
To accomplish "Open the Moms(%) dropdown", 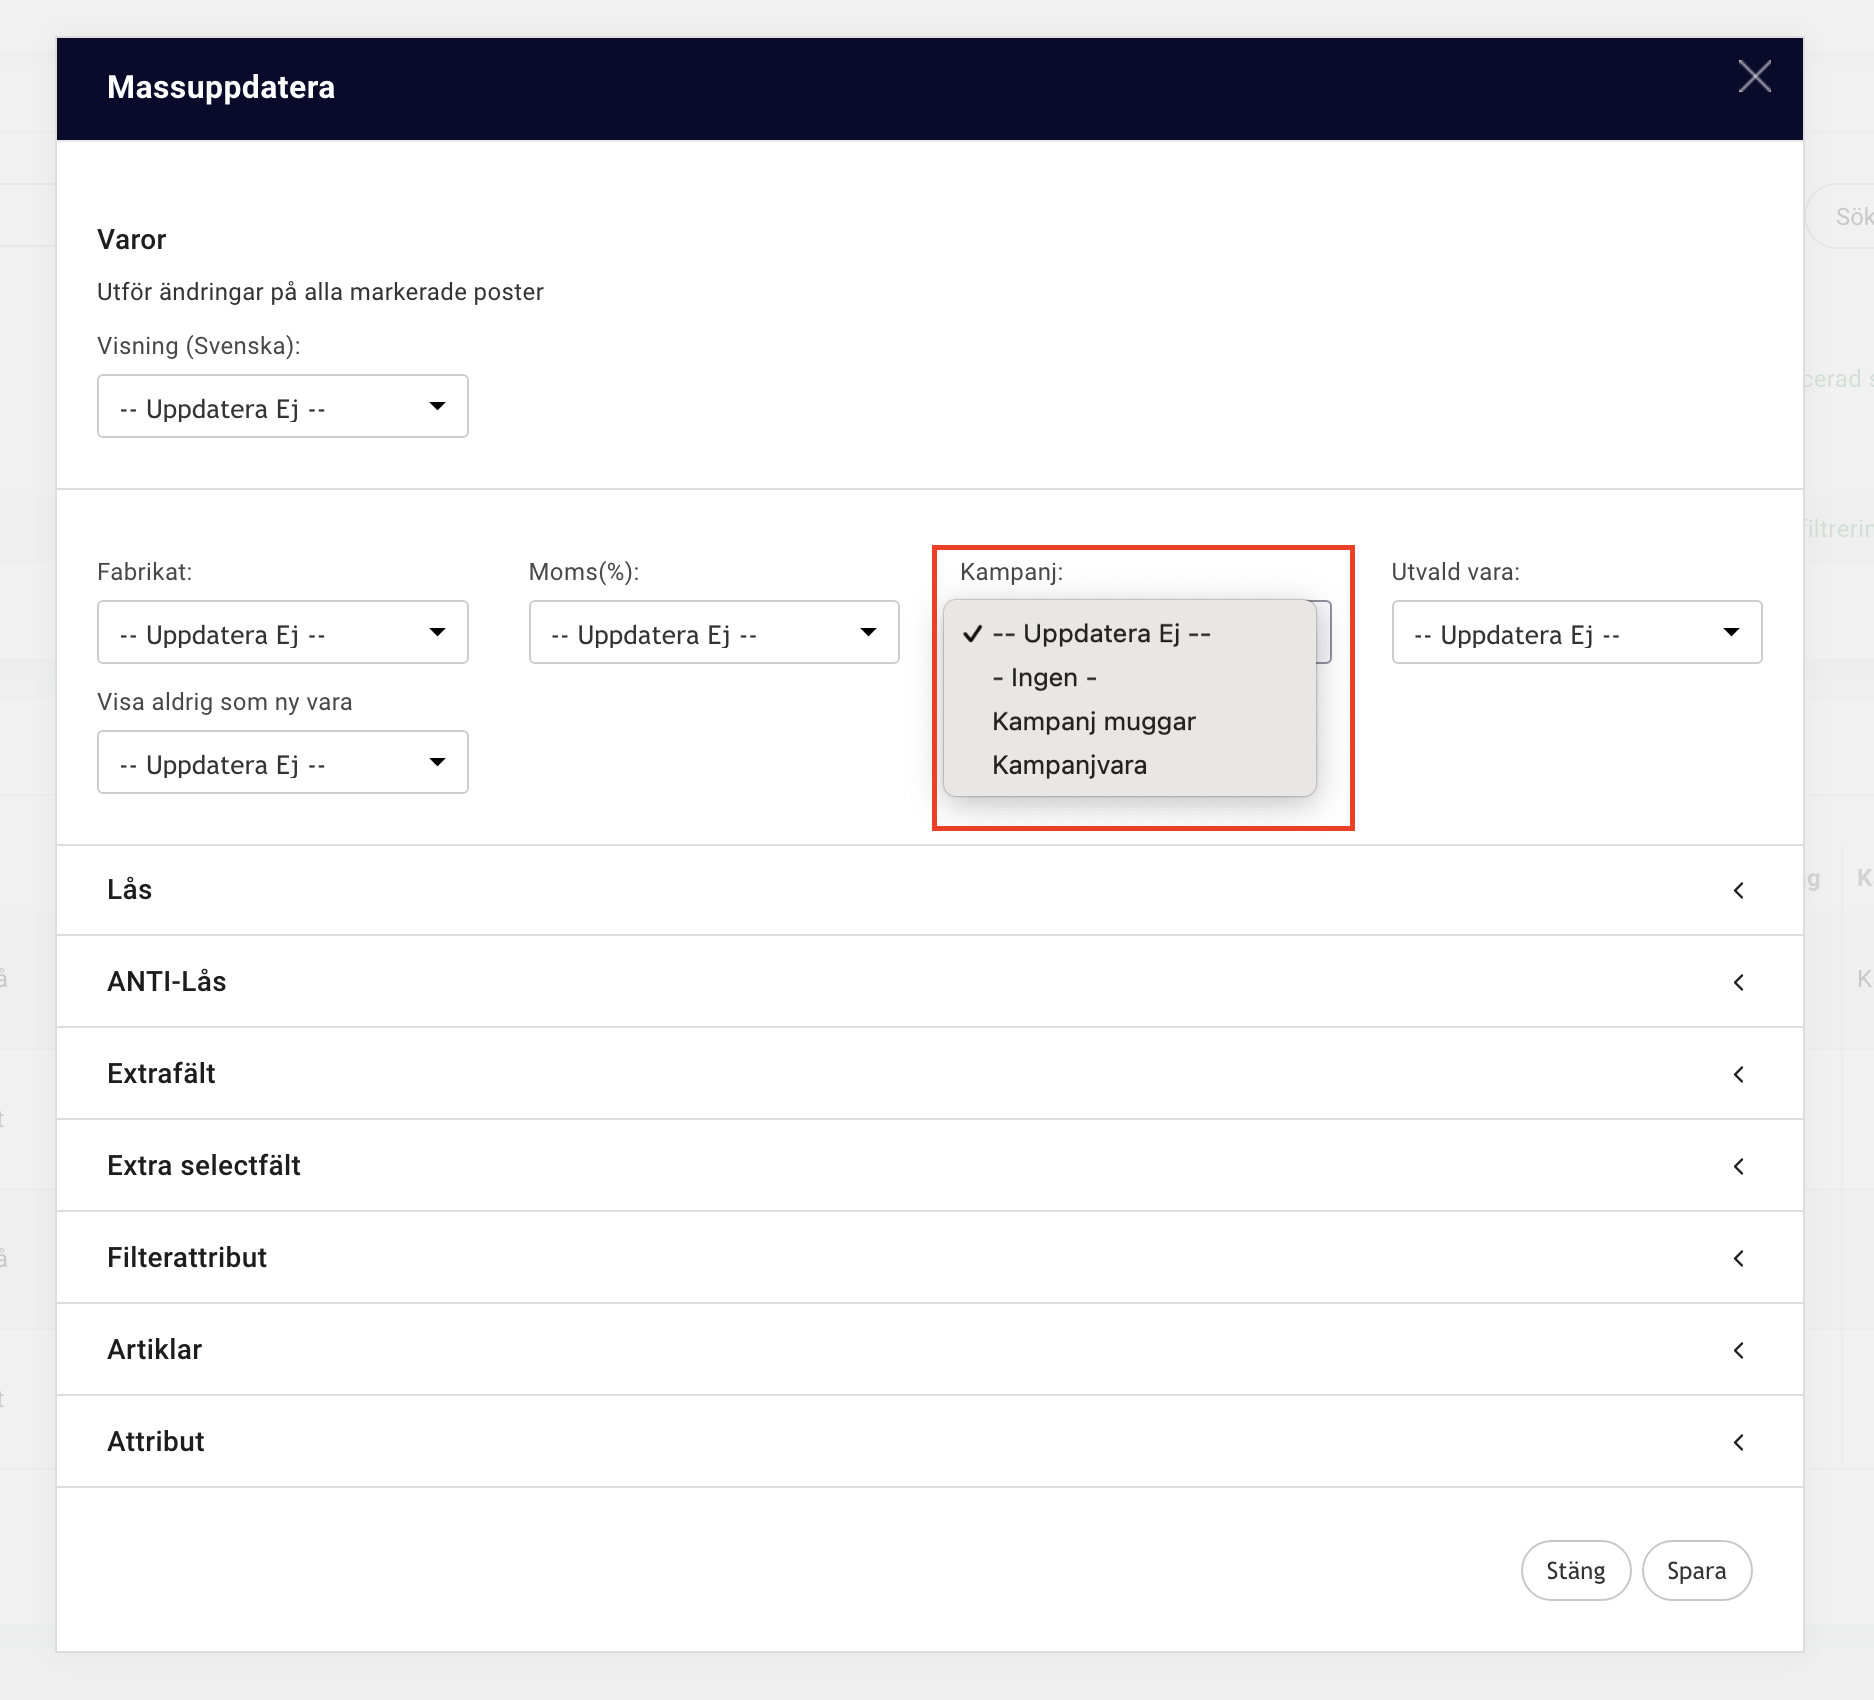I will pyautogui.click(x=713, y=633).
